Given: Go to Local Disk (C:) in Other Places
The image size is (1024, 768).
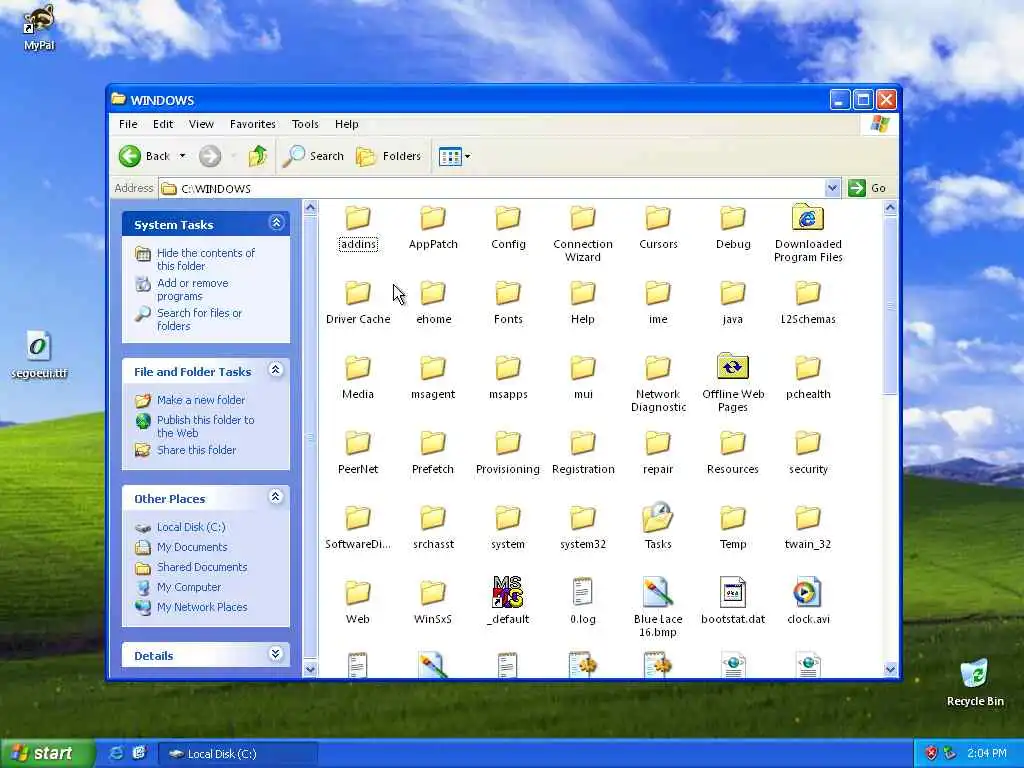Looking at the screenshot, I should point(191,527).
